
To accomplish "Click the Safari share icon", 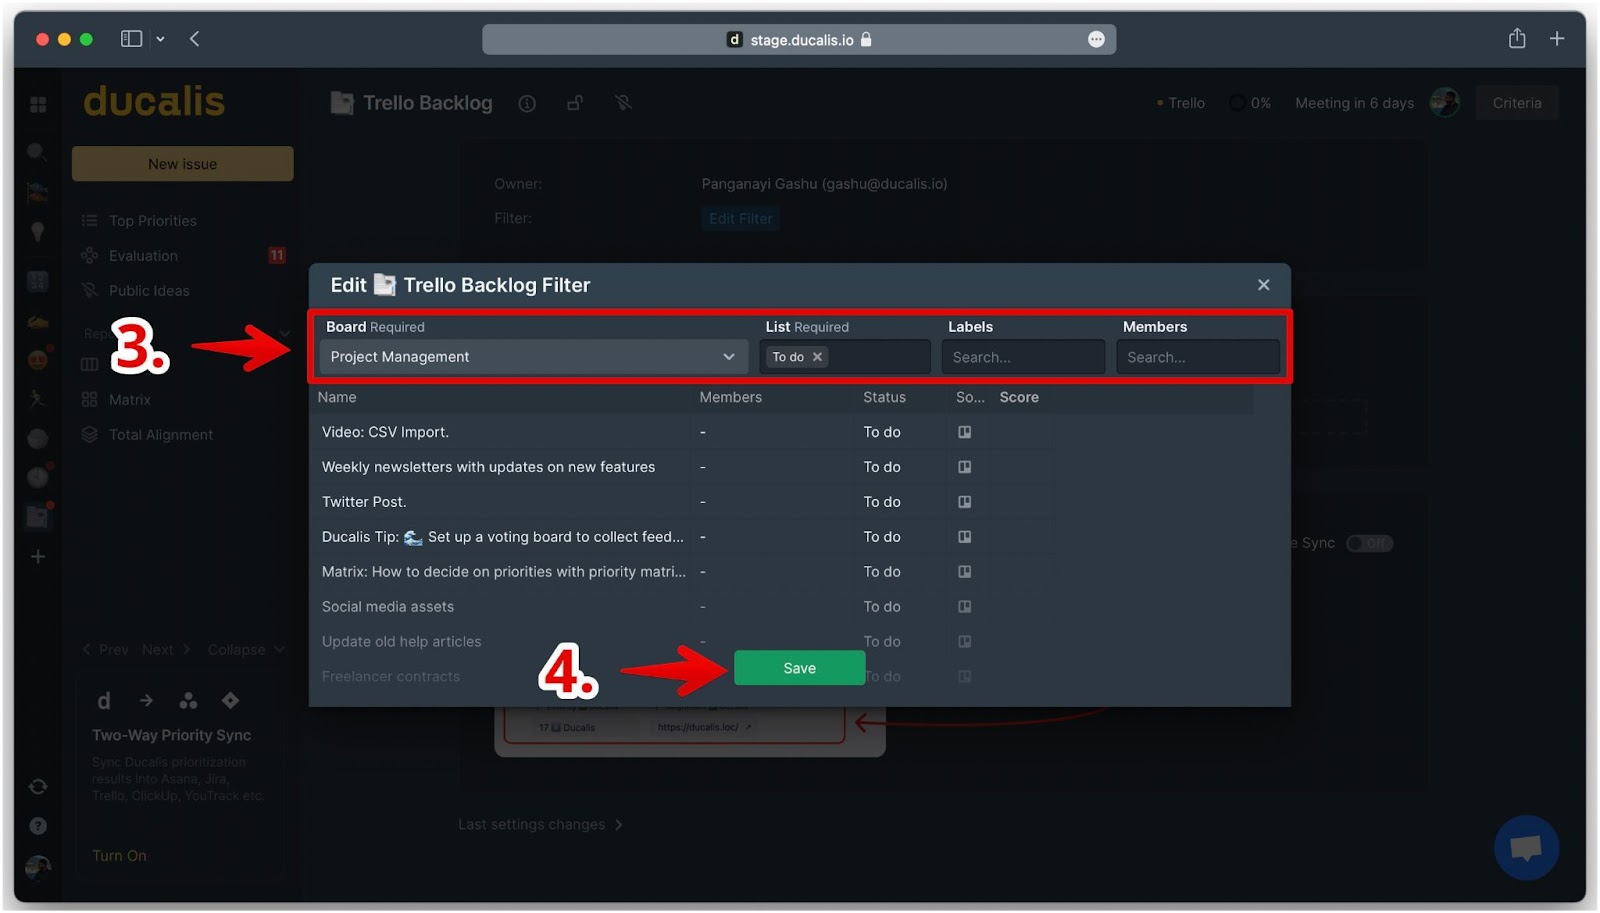I will [1517, 38].
